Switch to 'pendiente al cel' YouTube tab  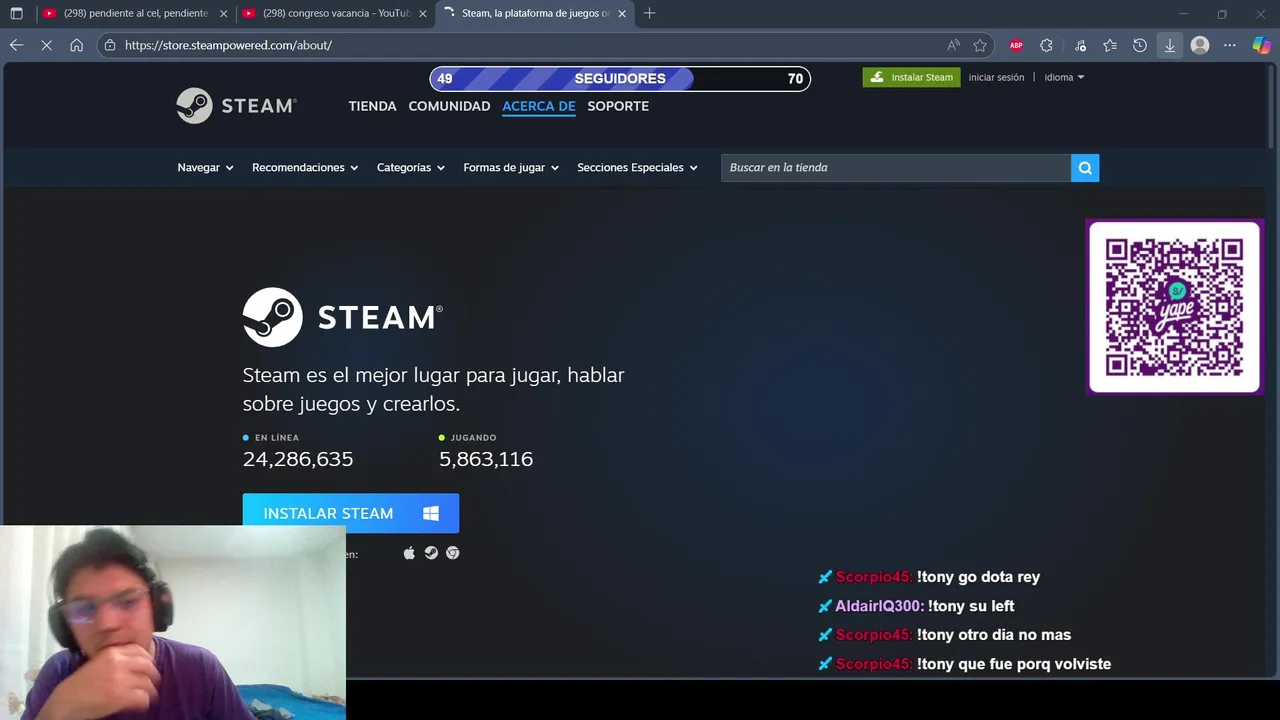(x=135, y=14)
